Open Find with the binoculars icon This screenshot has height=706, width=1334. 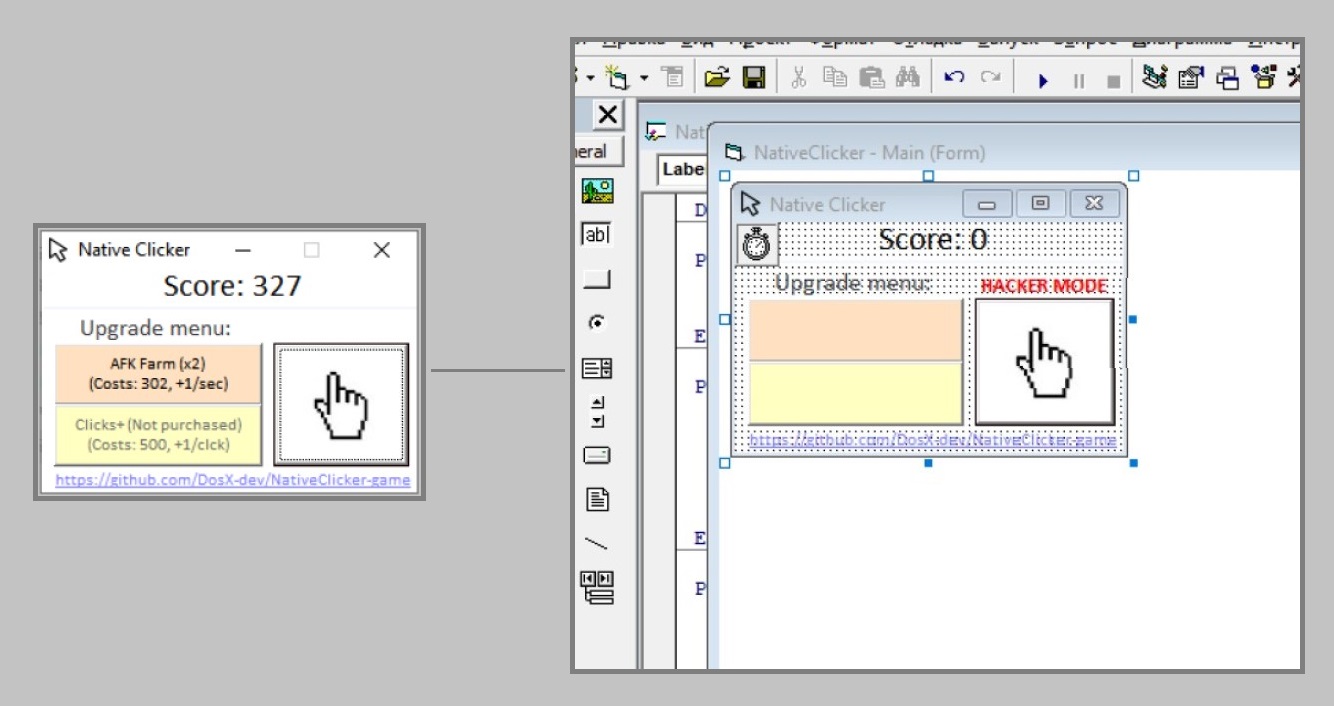907,78
